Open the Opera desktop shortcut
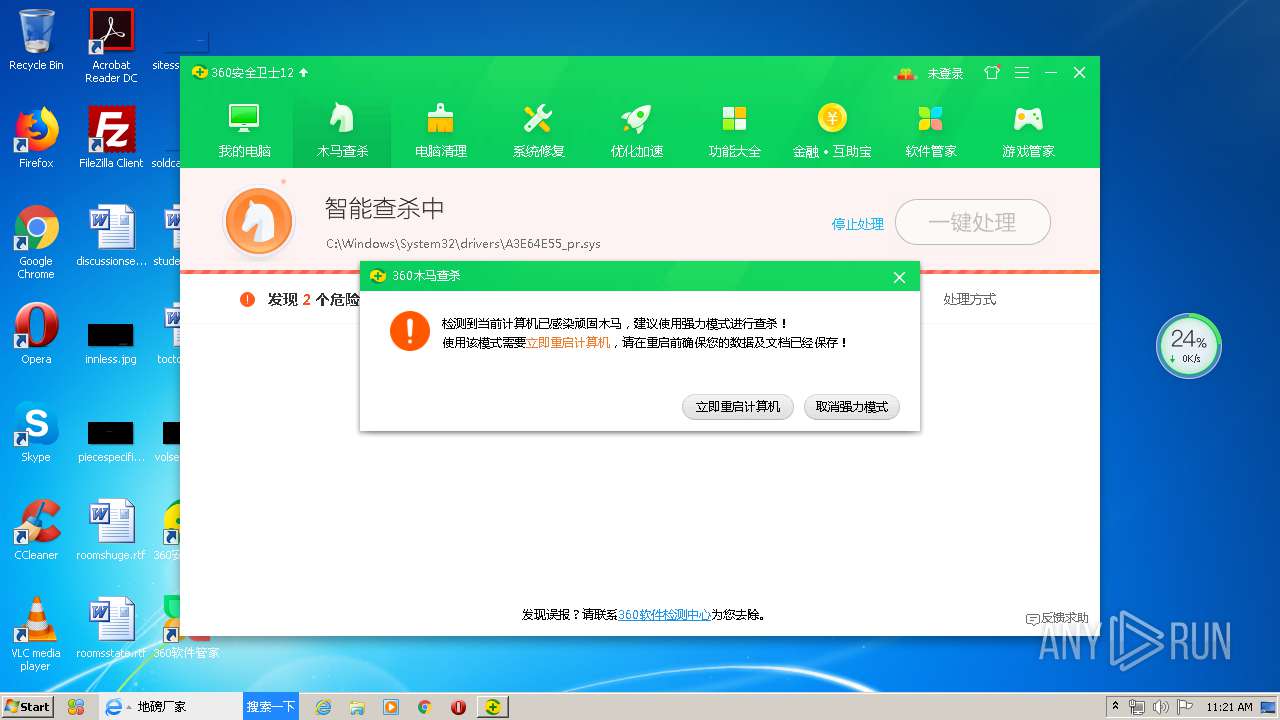Screen dimensions: 1280x720 coord(36,333)
